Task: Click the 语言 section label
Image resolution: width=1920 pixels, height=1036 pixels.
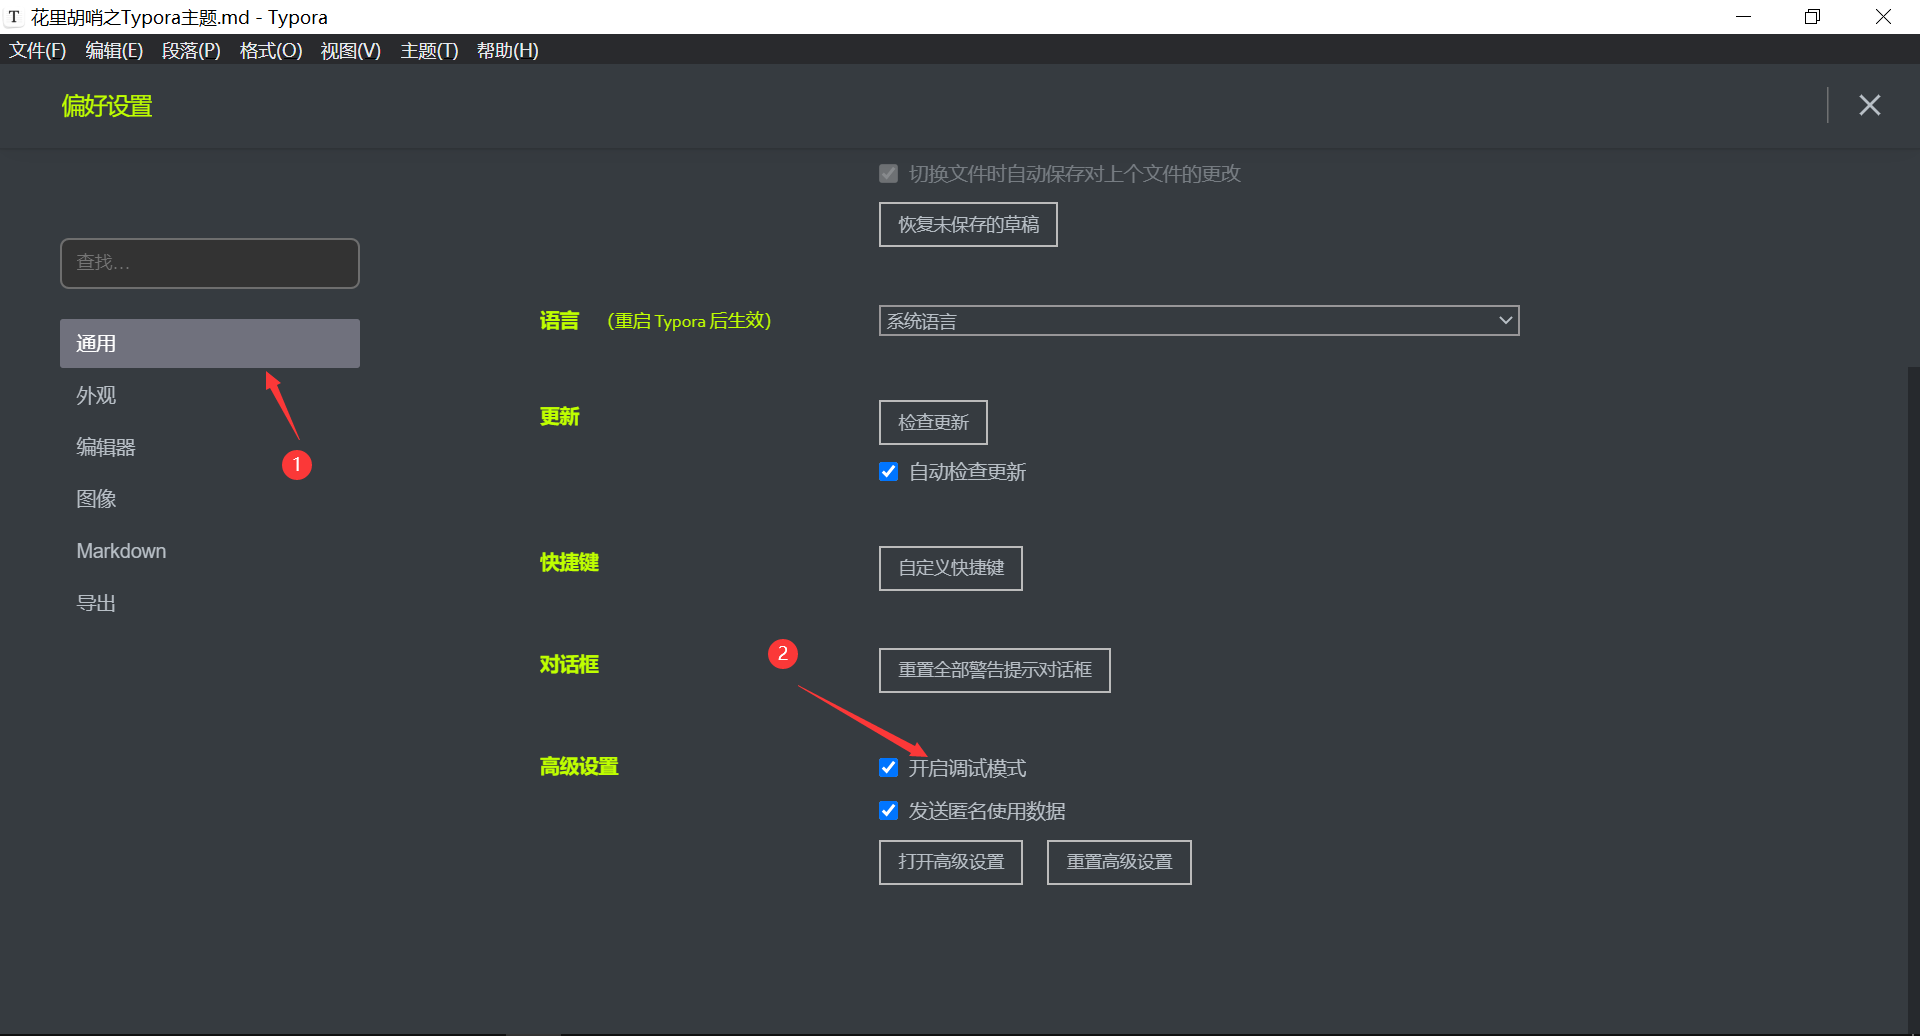Action: click(560, 320)
